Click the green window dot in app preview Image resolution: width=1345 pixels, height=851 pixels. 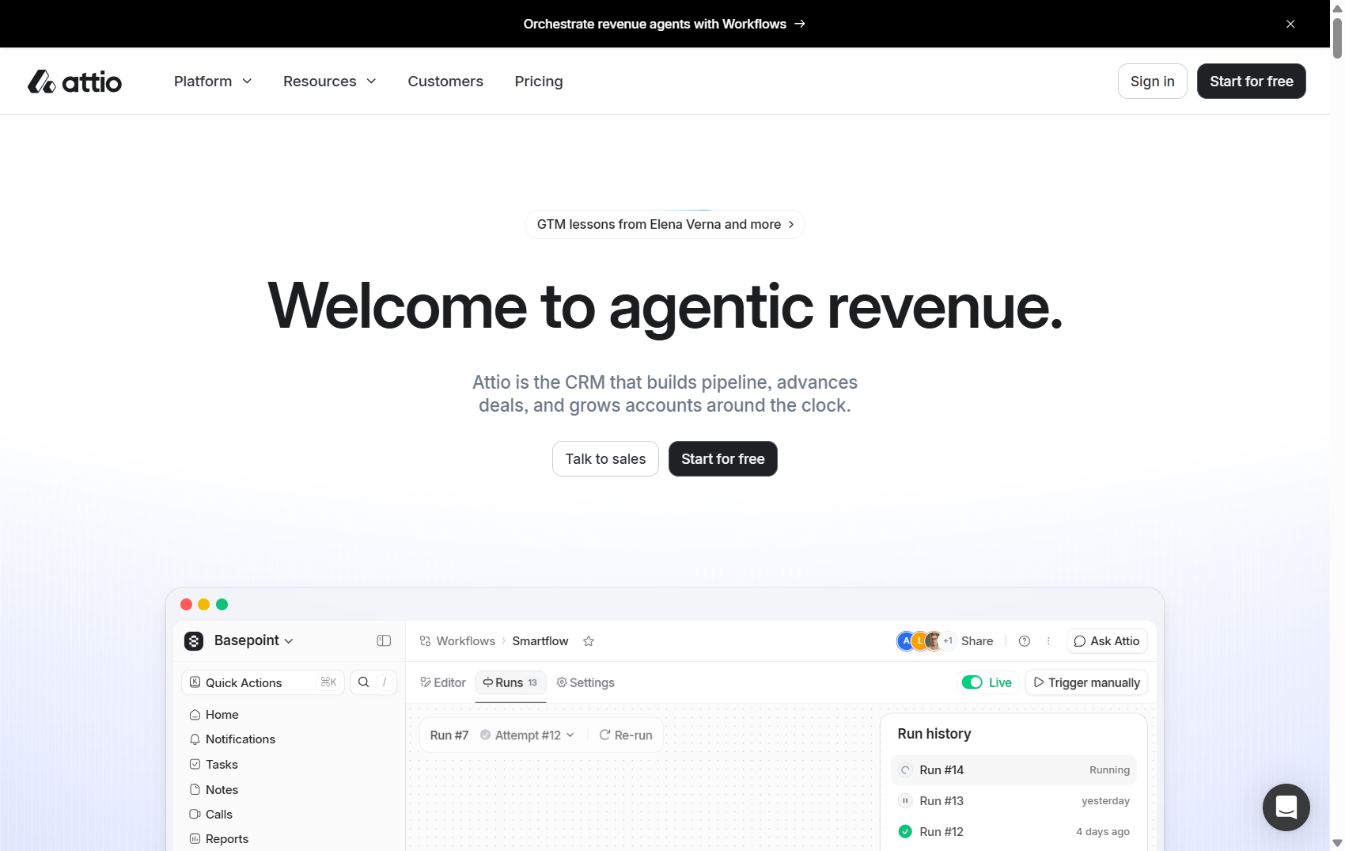click(x=222, y=604)
